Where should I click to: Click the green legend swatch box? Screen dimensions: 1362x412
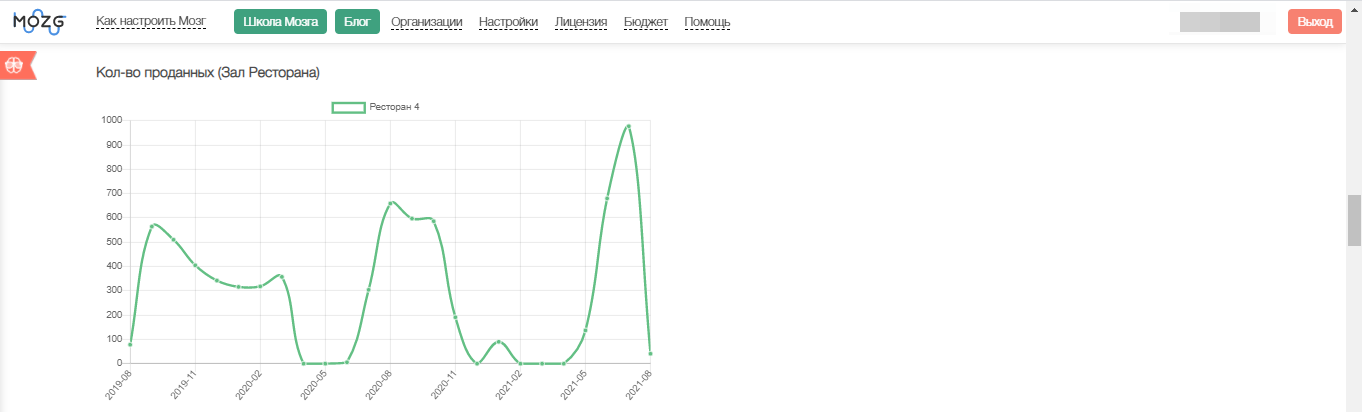348,107
